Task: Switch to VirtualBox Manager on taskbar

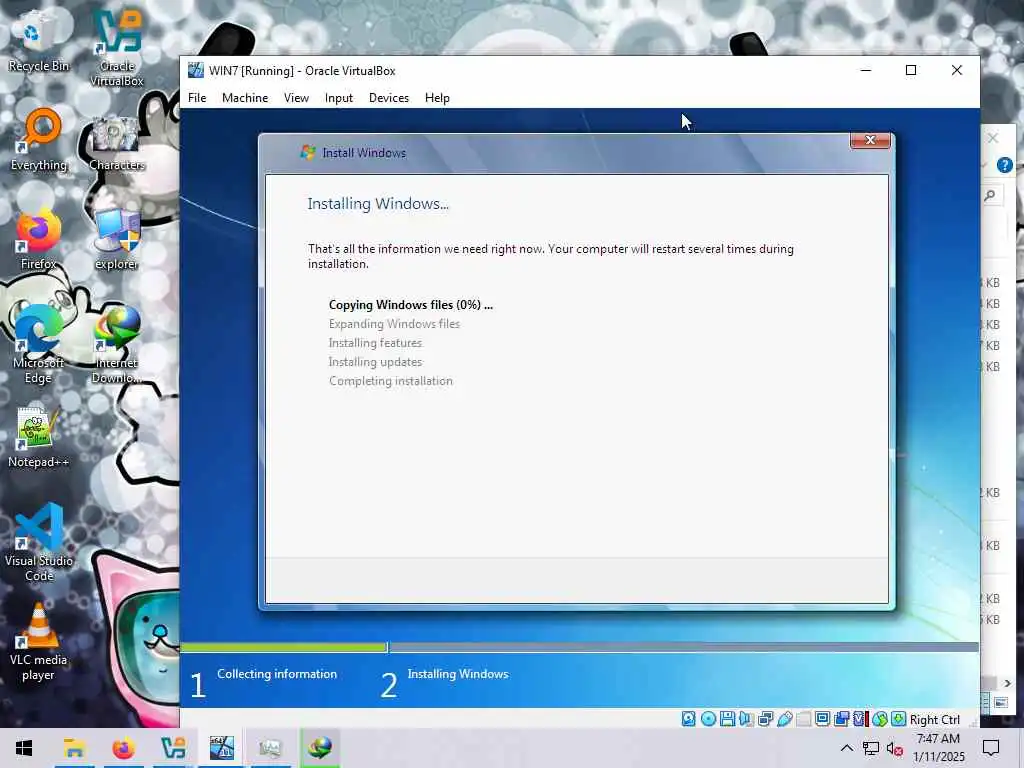Action: tap(173, 748)
